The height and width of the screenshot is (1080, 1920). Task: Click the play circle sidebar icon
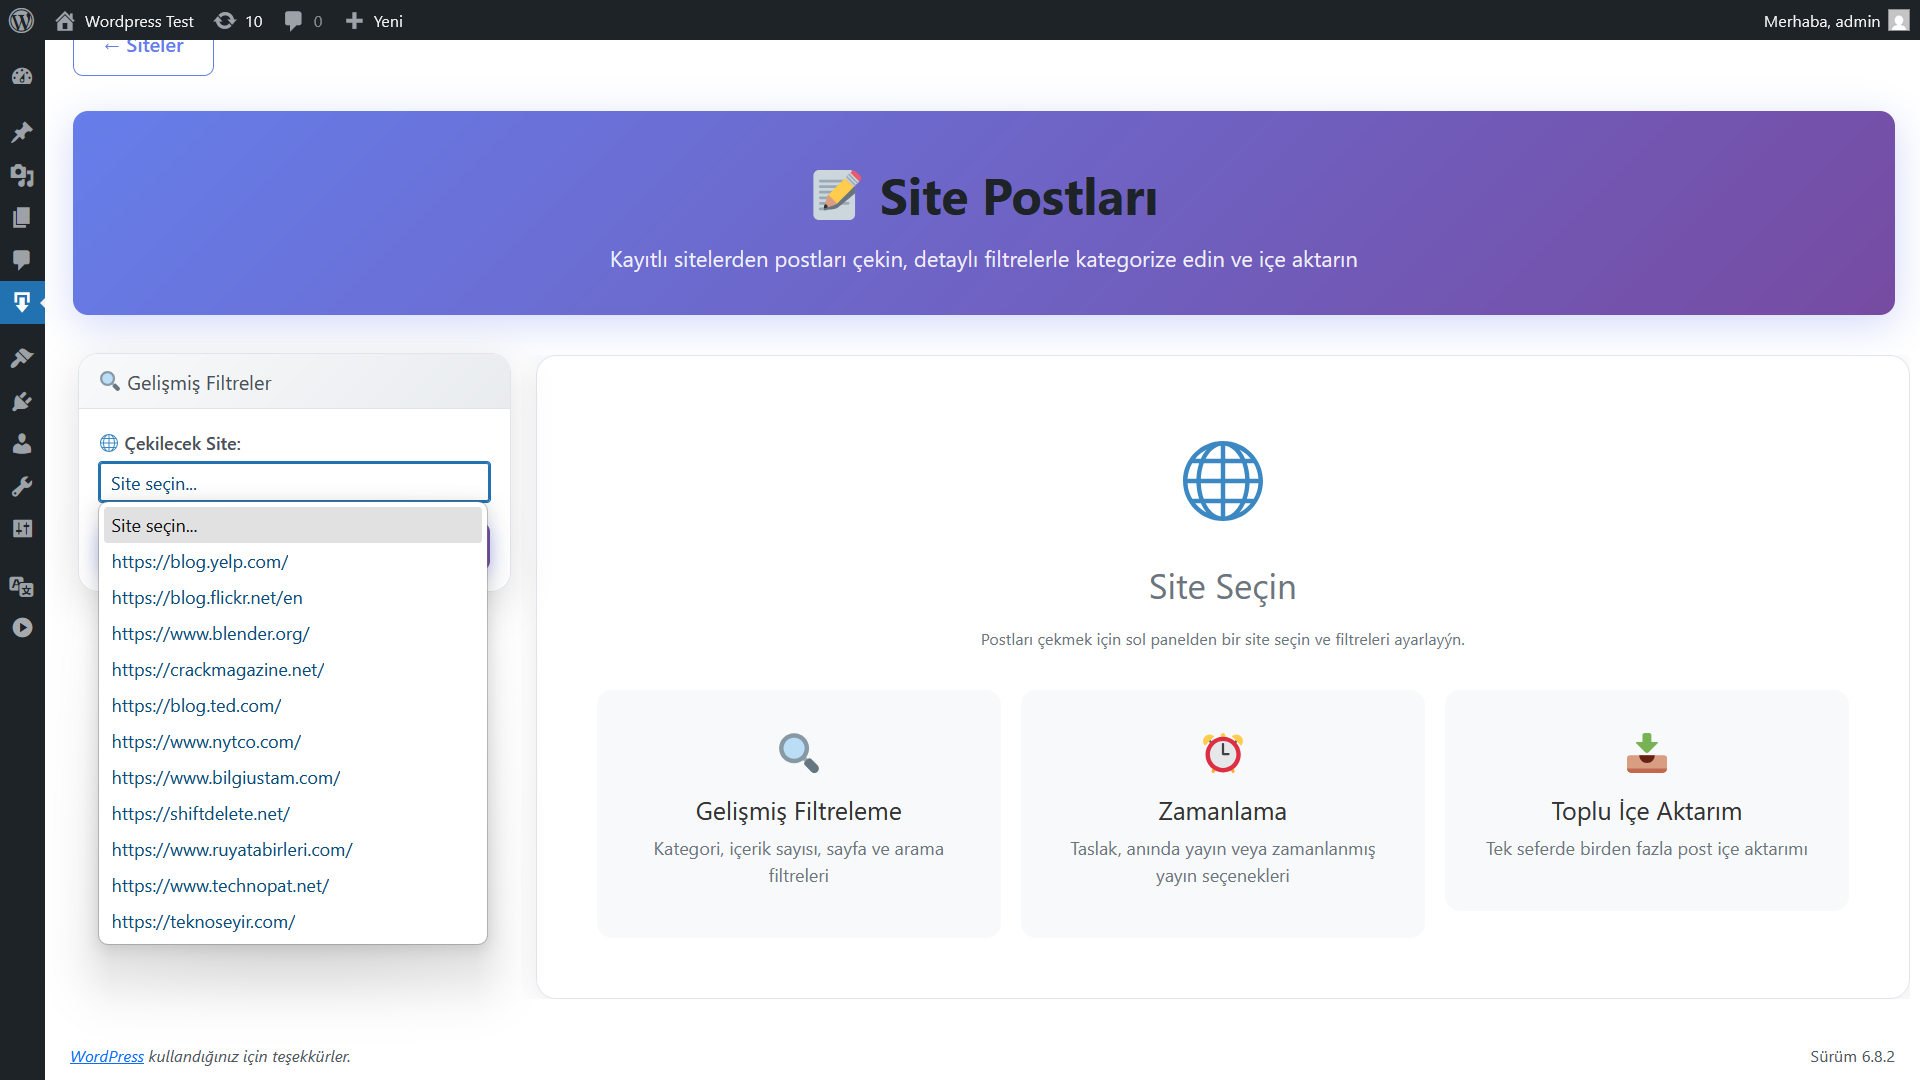coord(22,628)
